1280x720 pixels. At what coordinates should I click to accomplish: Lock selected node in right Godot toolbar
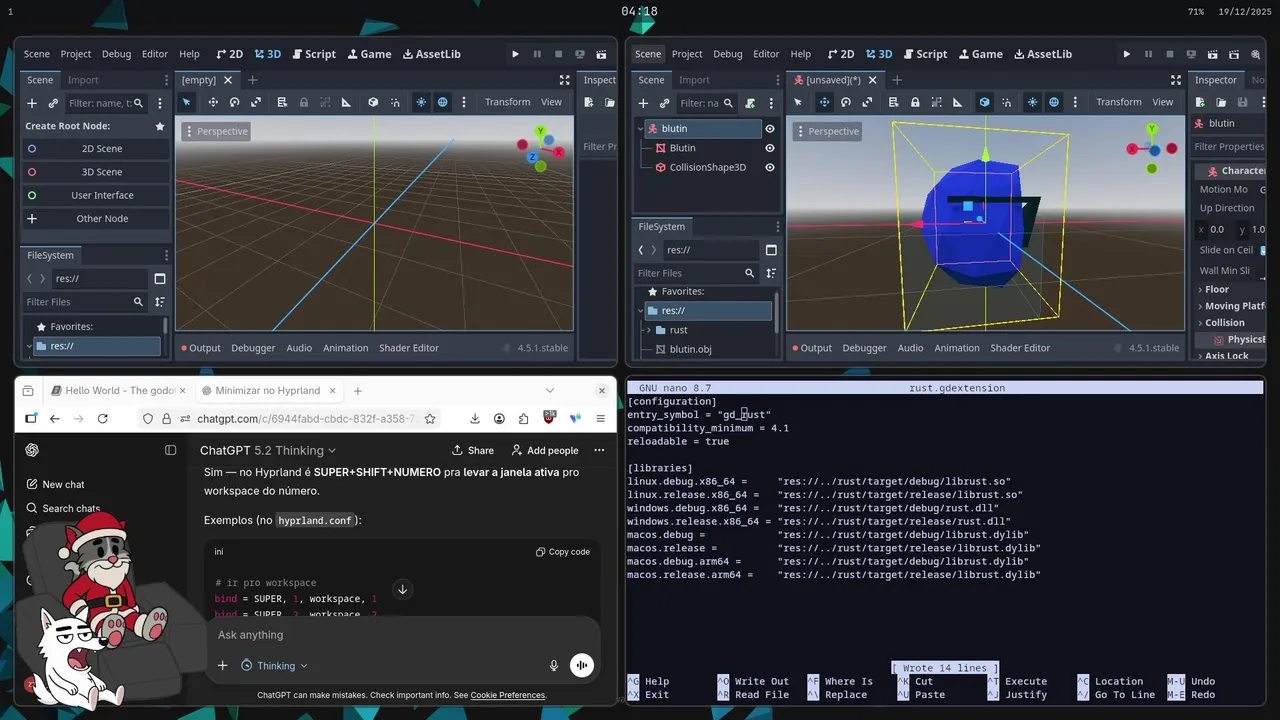(915, 102)
